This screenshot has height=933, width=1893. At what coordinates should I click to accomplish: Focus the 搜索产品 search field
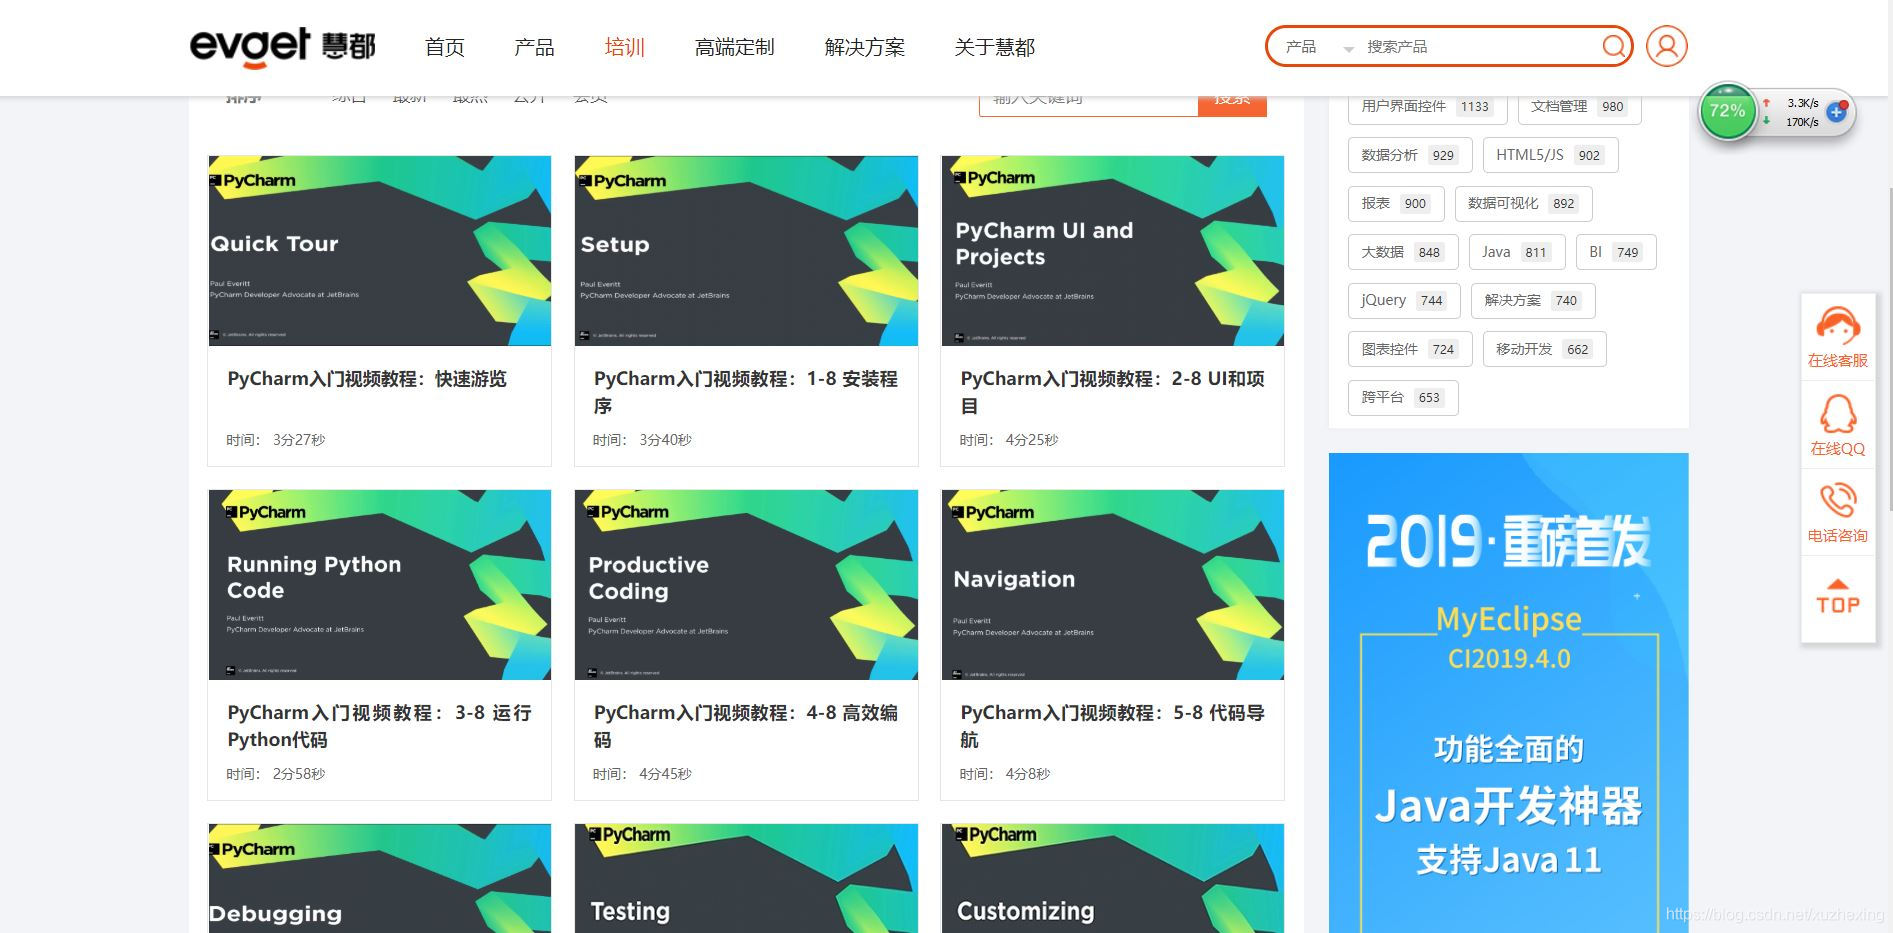(1478, 47)
